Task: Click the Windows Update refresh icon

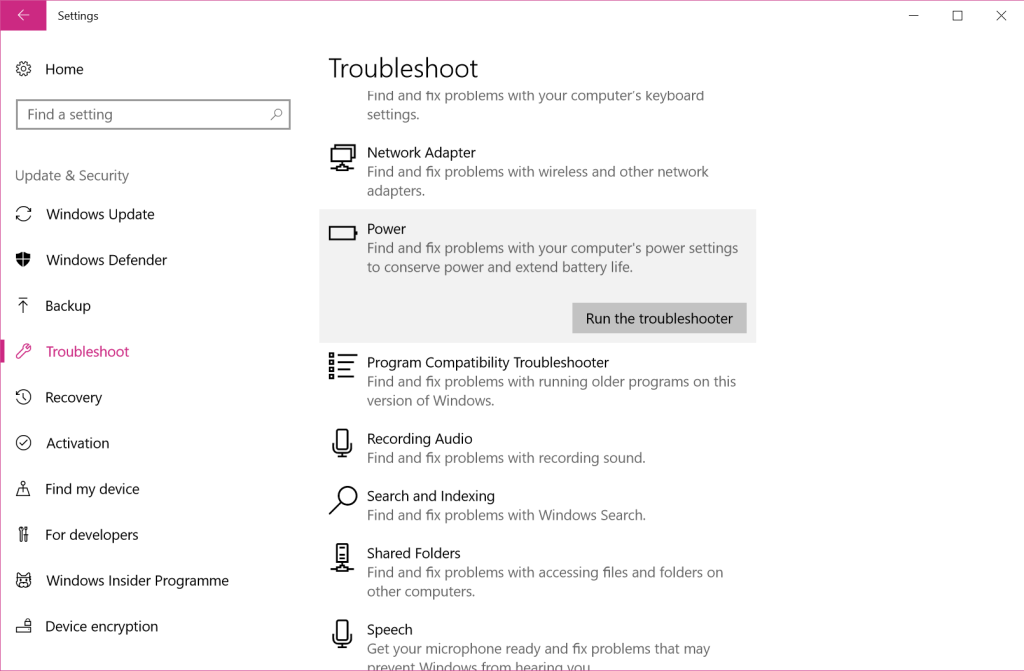Action: 24,214
